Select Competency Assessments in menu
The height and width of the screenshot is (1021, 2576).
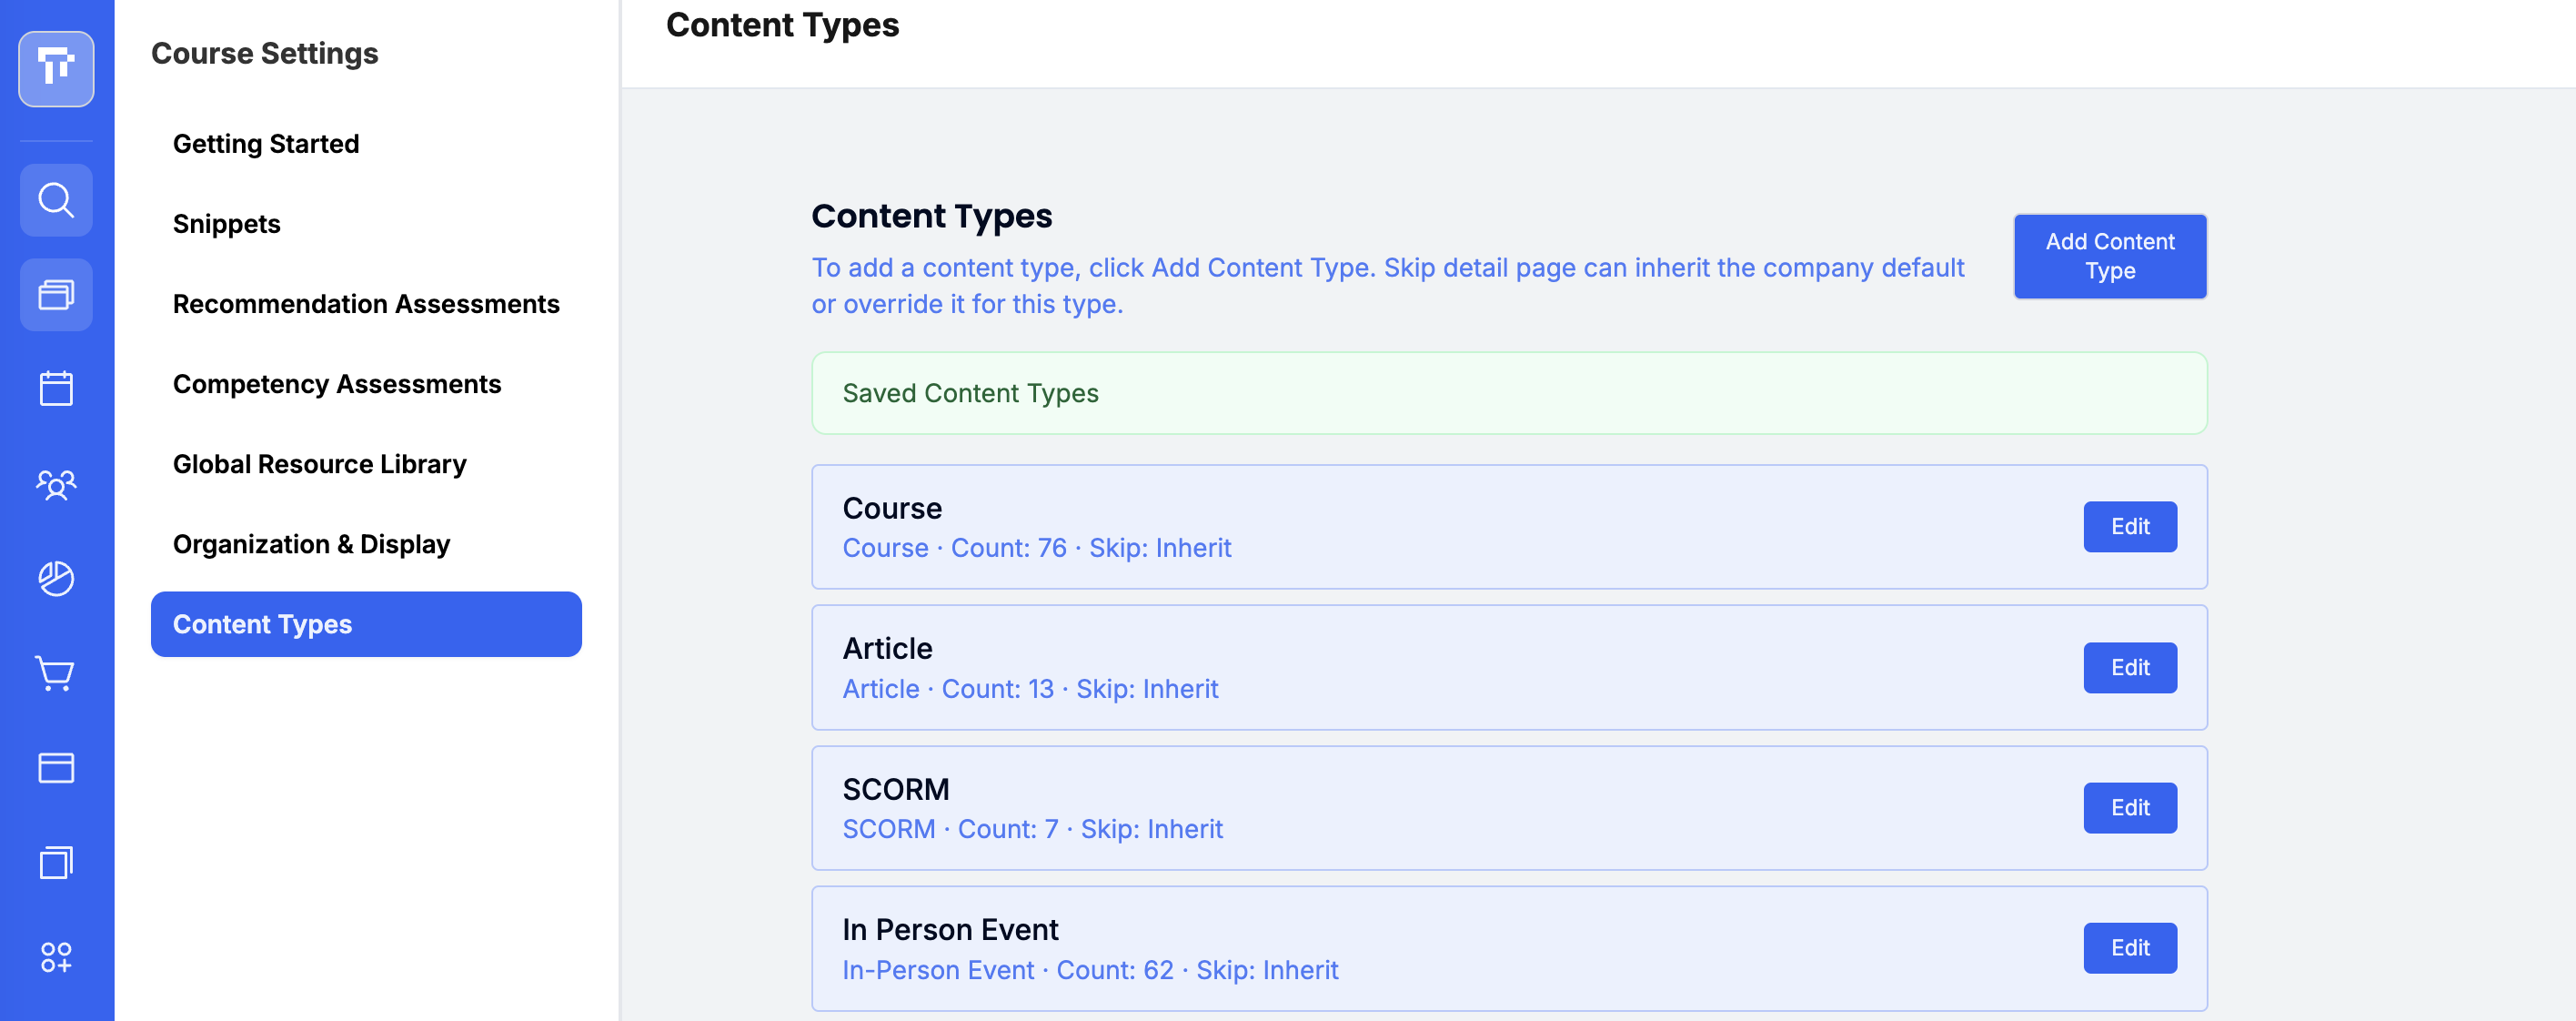pyautogui.click(x=337, y=384)
